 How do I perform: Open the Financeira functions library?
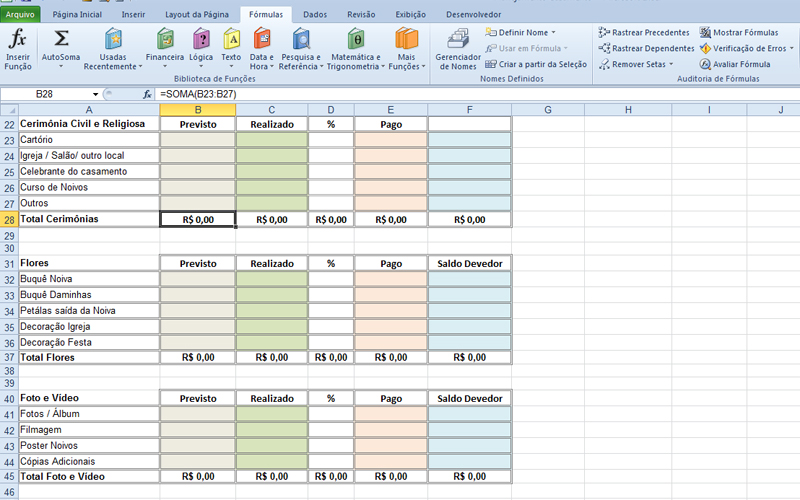(165, 40)
